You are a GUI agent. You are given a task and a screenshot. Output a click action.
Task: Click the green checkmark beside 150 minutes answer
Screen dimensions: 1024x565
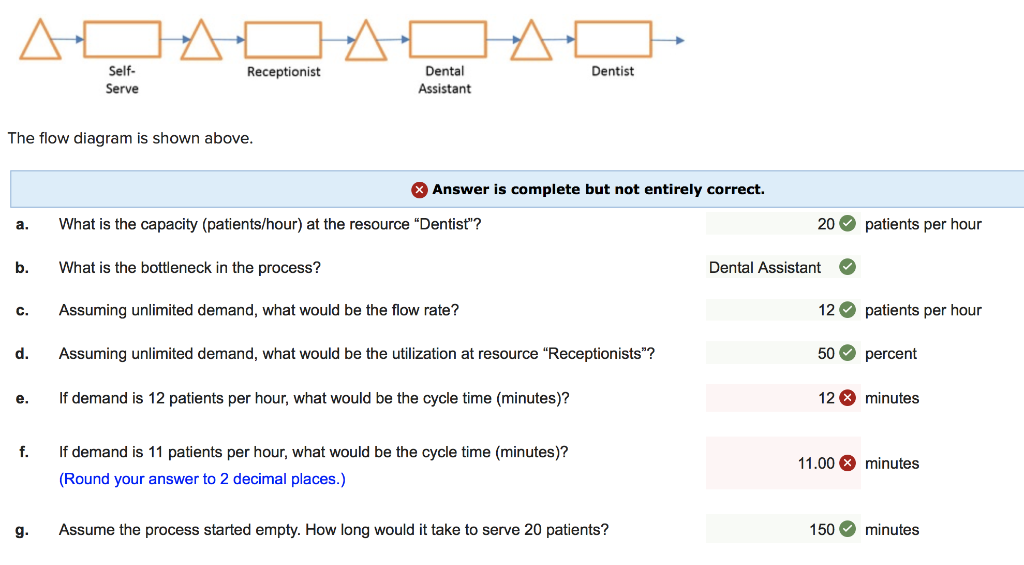(x=847, y=530)
